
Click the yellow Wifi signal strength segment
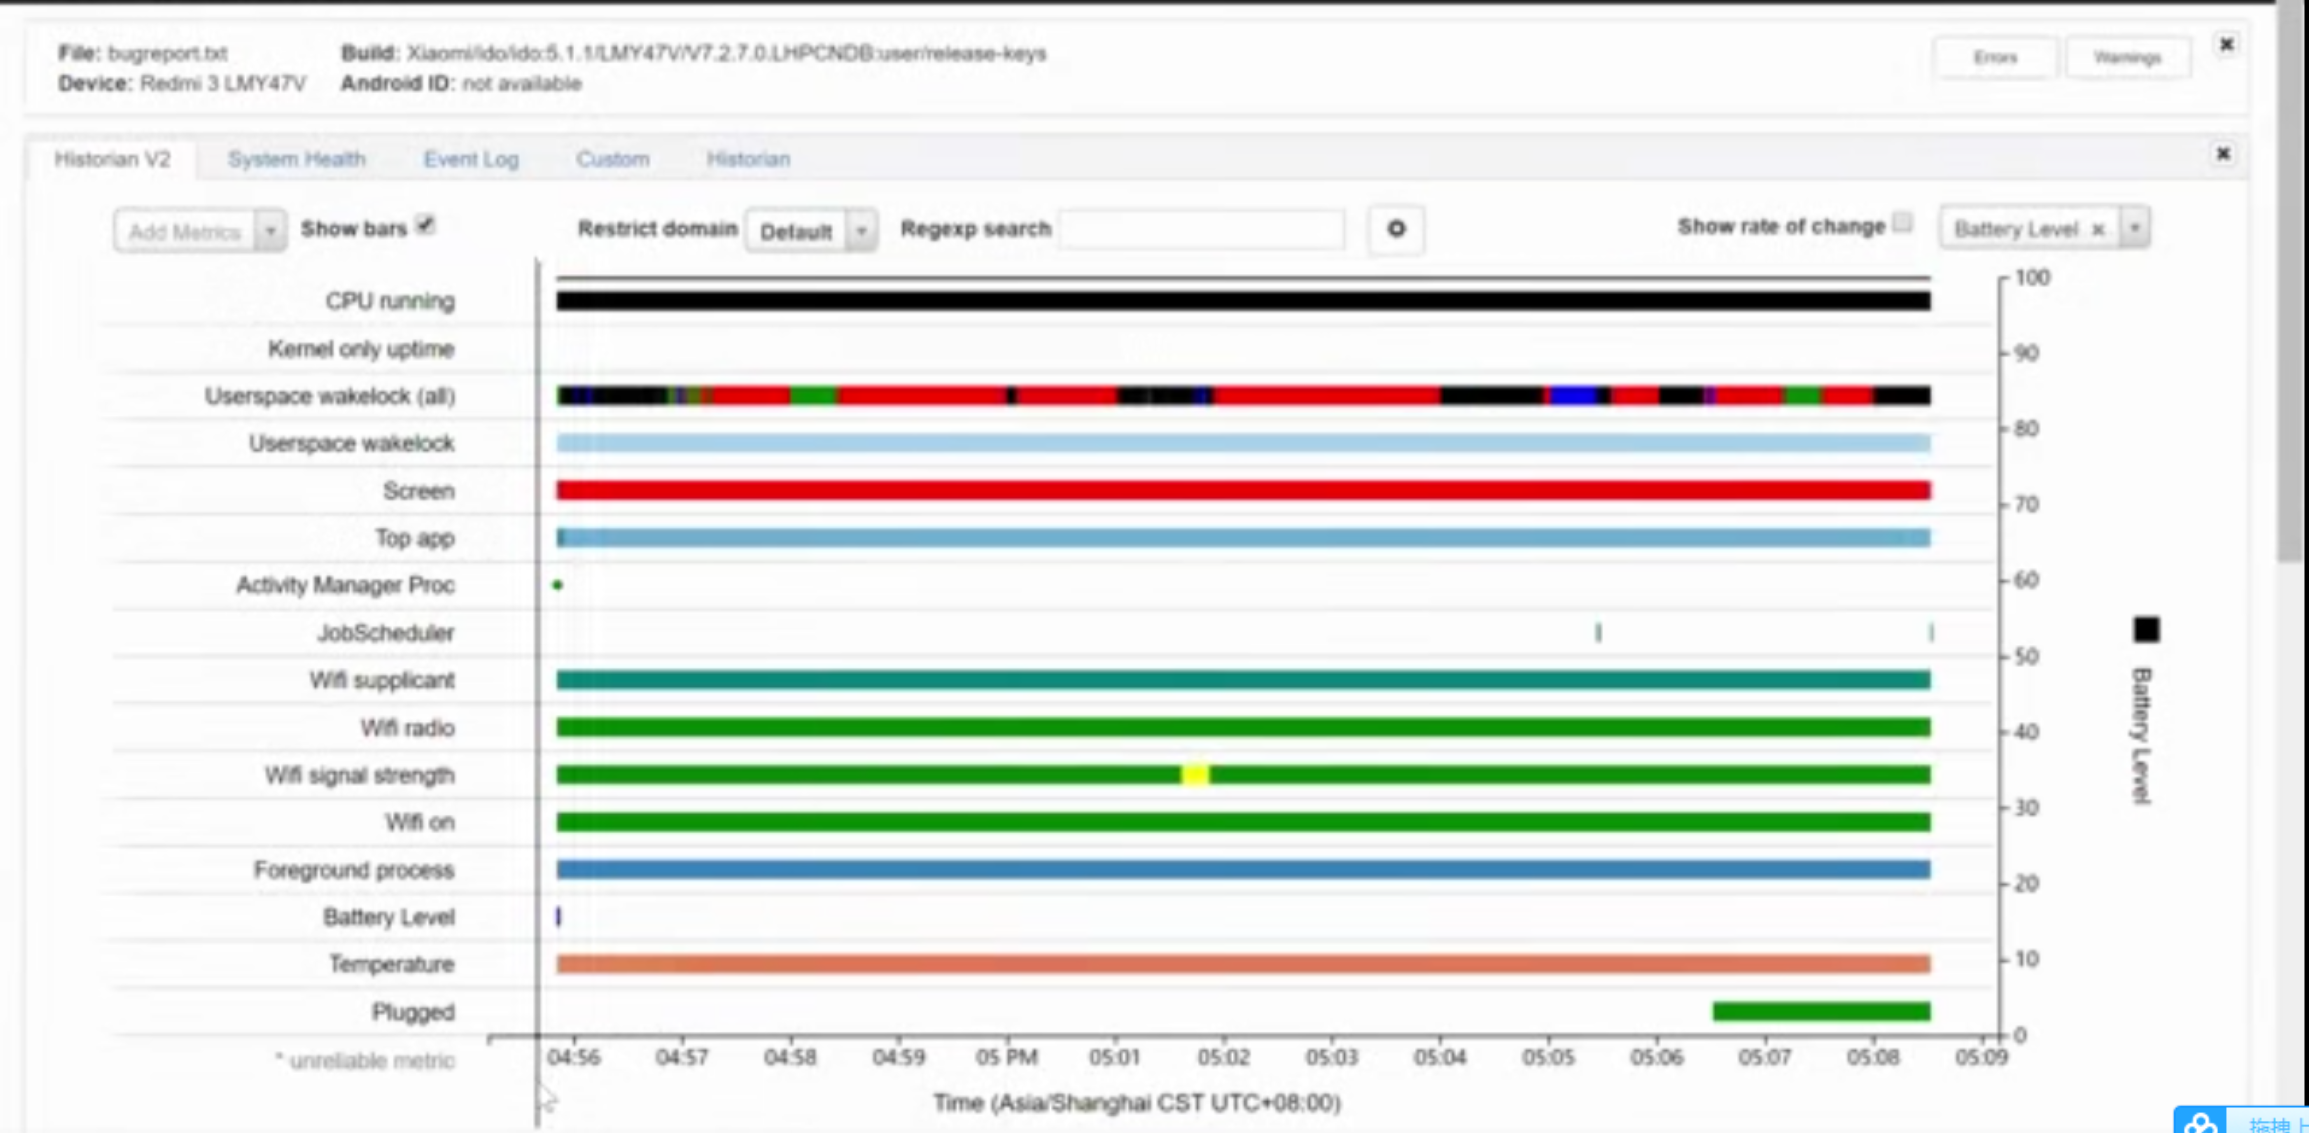pos(1195,775)
